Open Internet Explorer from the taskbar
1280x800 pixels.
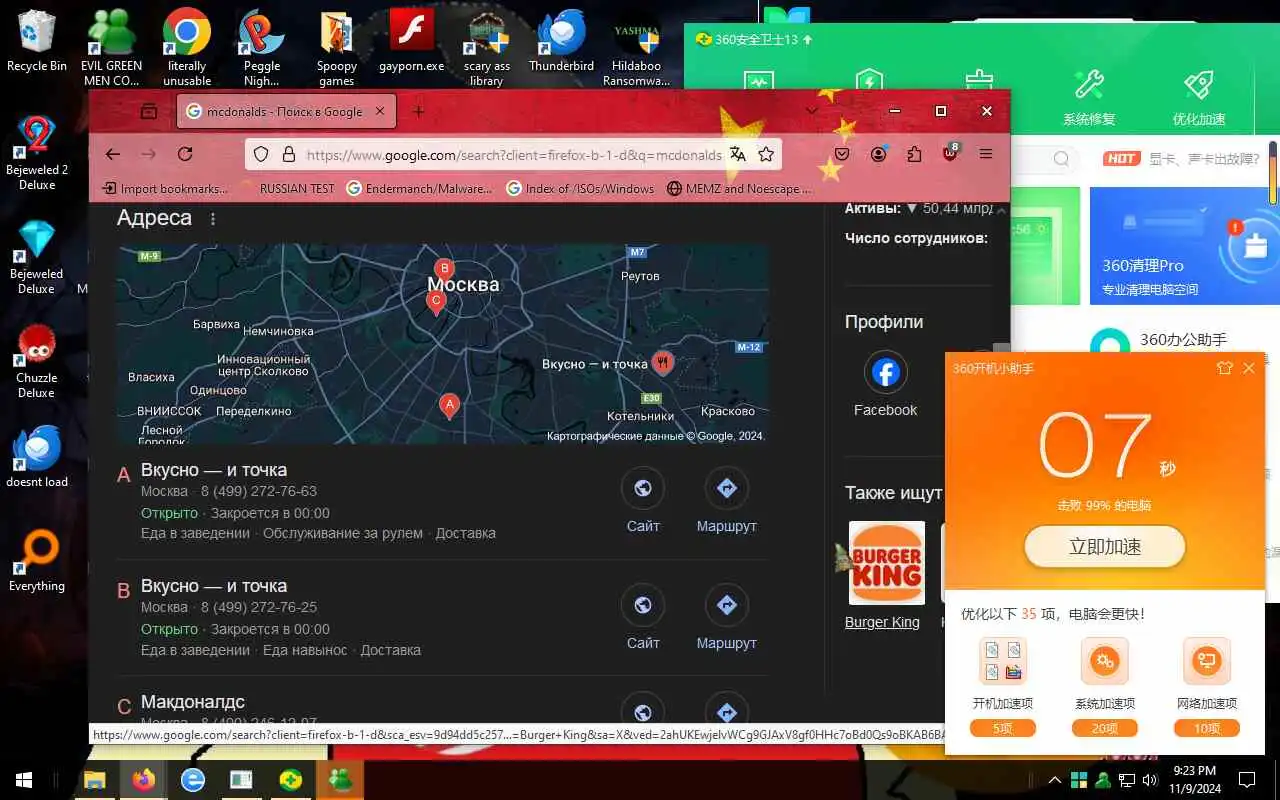(x=192, y=780)
